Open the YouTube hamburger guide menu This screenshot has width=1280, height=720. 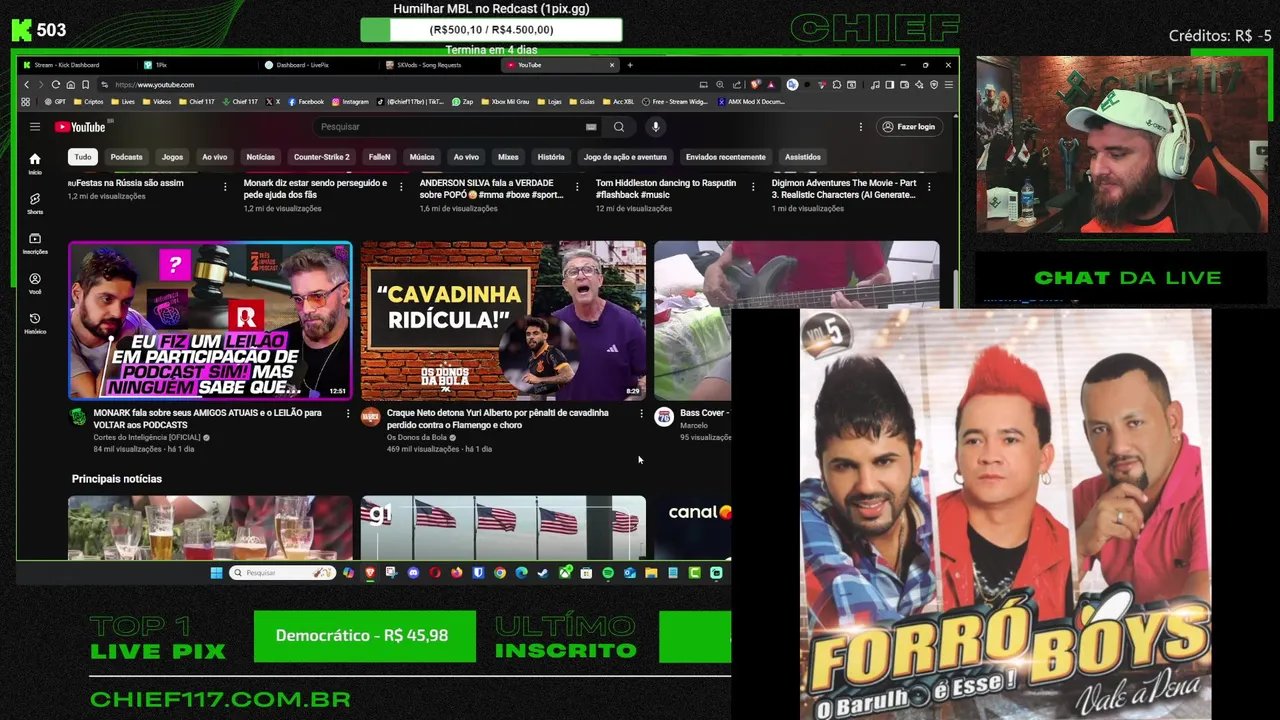point(34,127)
